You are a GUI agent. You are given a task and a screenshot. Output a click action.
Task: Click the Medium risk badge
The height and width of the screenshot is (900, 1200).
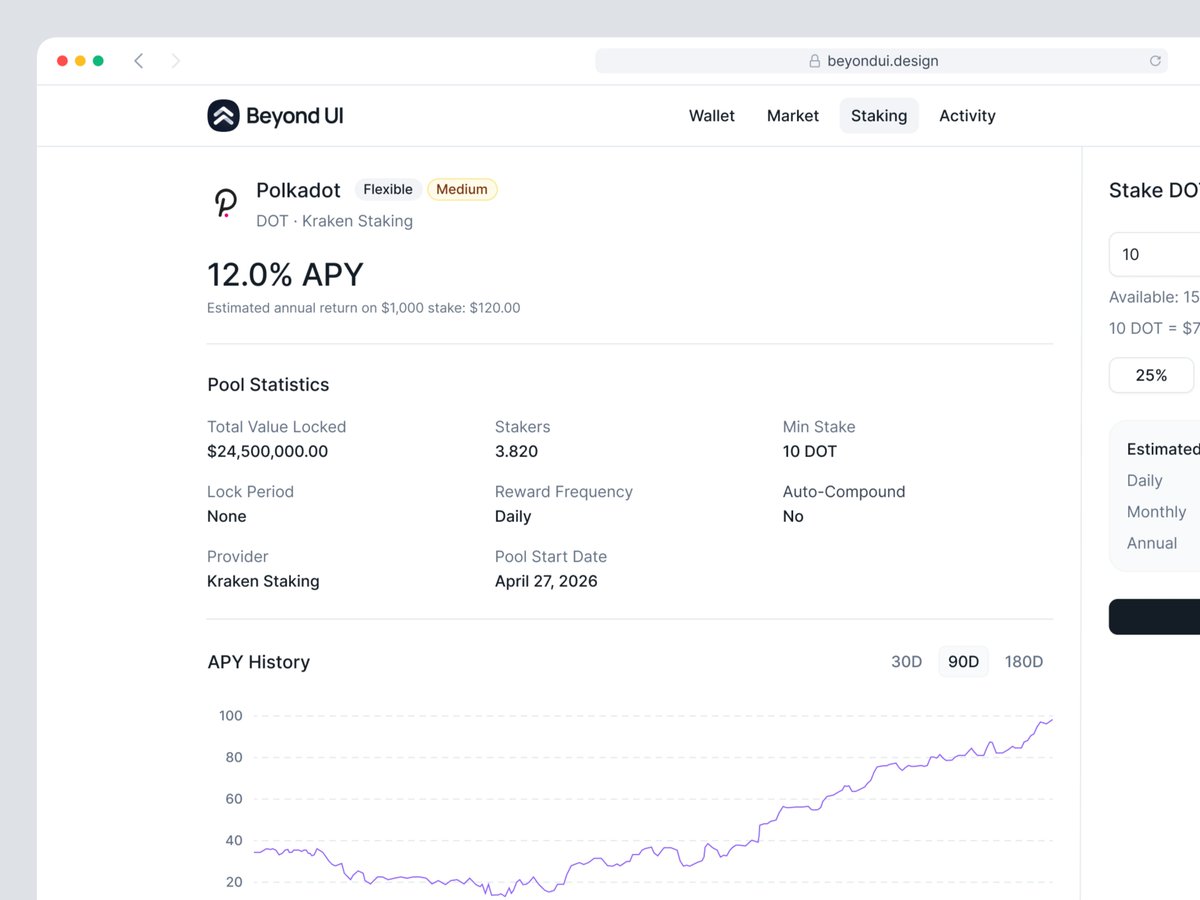pos(462,189)
